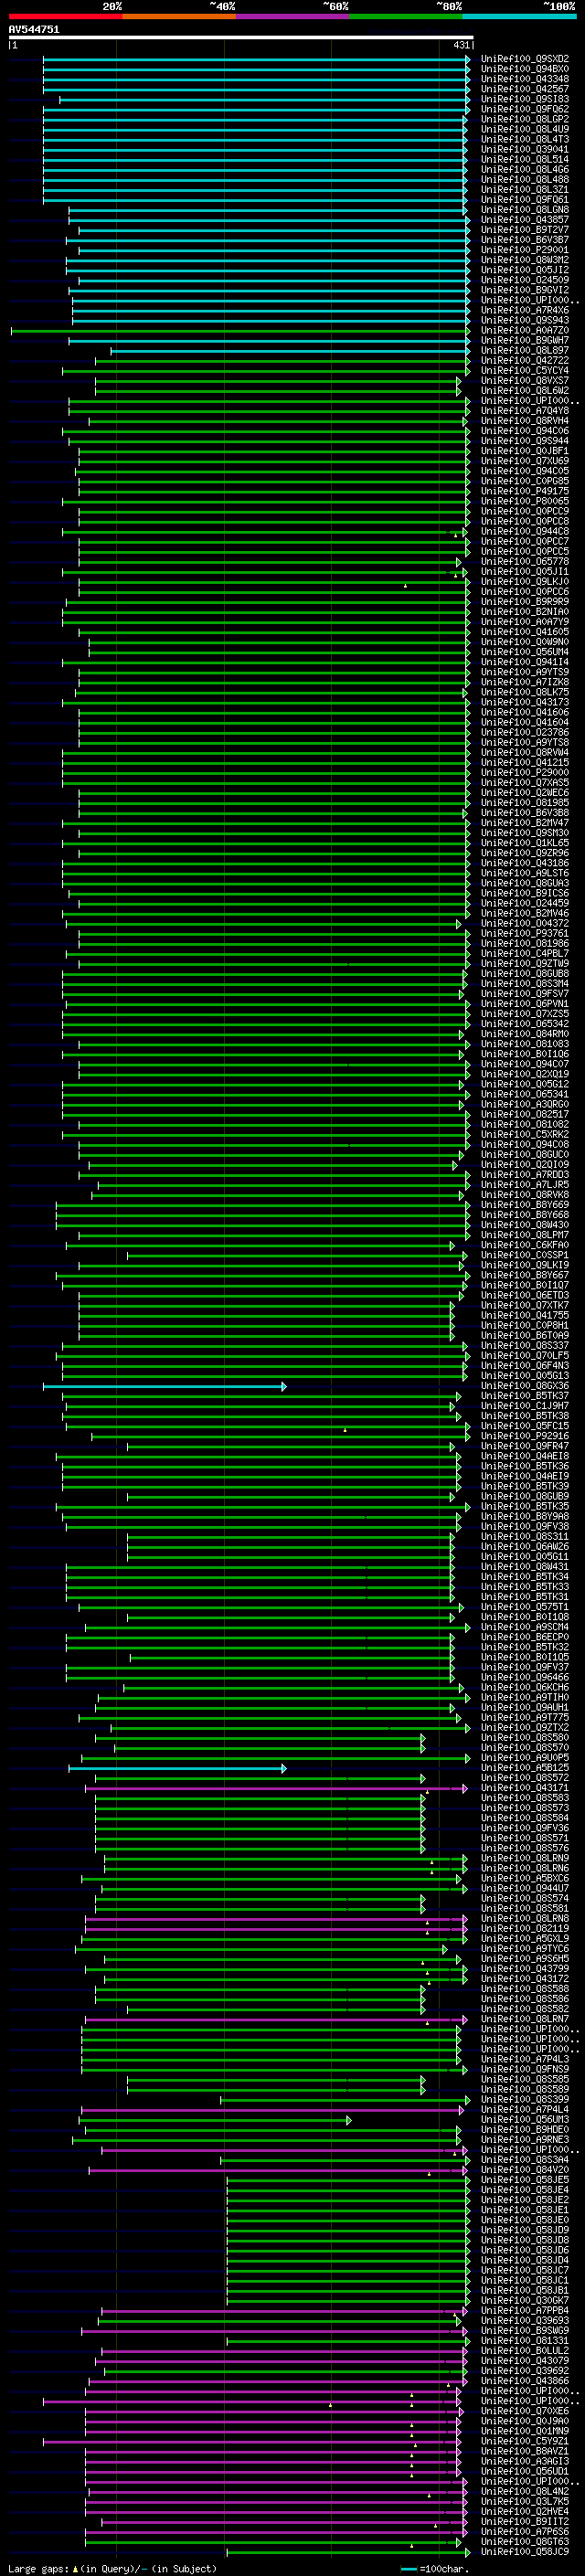Select hit label UniRef100_Q96466
Viewport: 585px width, 2576px height.
pyautogui.click(x=525, y=1678)
